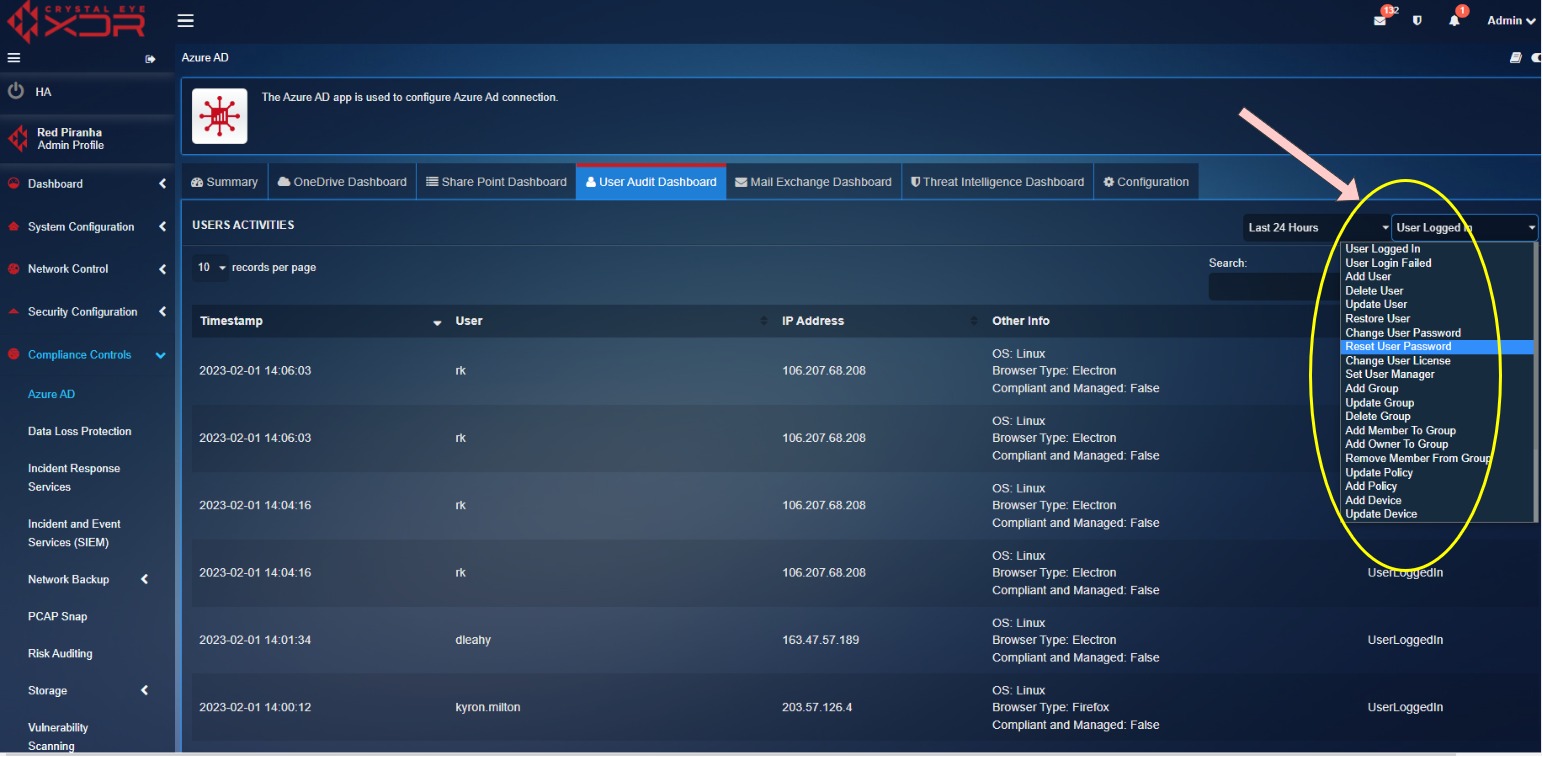The height and width of the screenshot is (757, 1543).
Task: Open the Last 24 Hours dropdown
Action: [1317, 228]
